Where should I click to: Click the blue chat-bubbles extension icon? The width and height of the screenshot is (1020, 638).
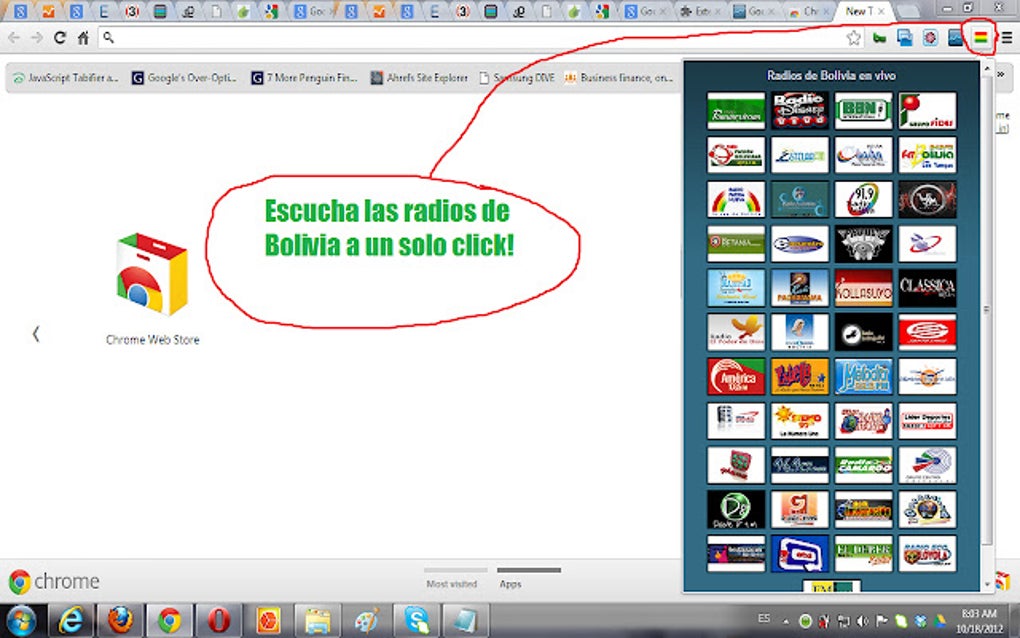904,38
